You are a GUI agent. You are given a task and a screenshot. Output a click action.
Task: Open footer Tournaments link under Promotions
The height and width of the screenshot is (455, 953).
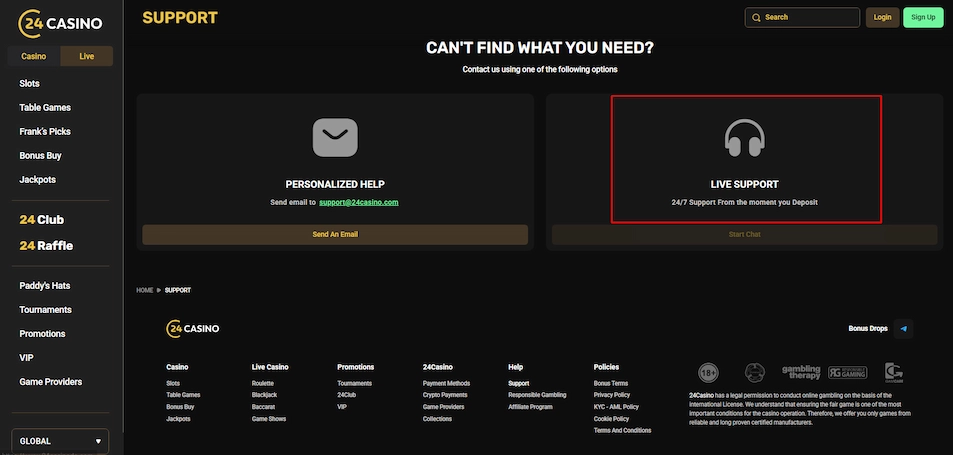pos(354,383)
